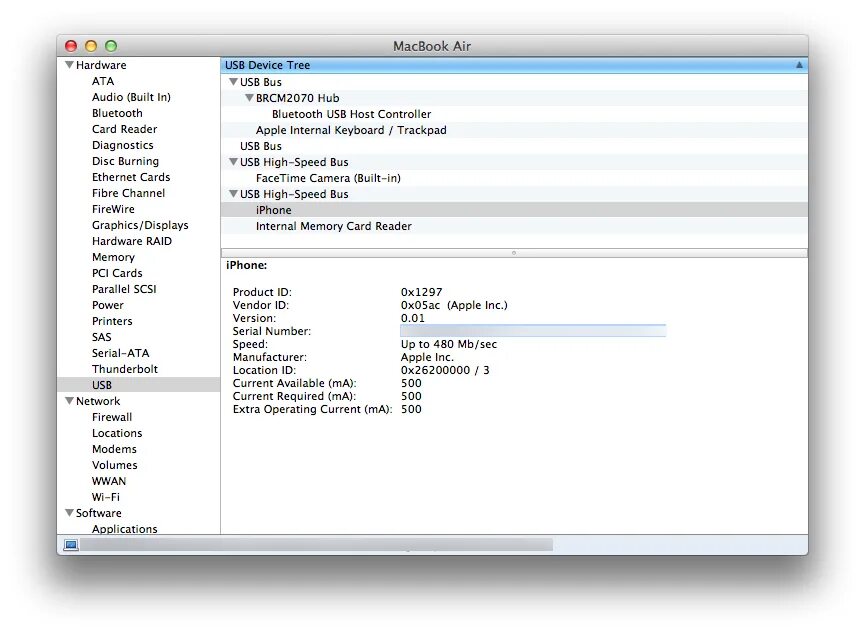
Task: Select PCI Cards in the sidebar
Action: coord(117,273)
